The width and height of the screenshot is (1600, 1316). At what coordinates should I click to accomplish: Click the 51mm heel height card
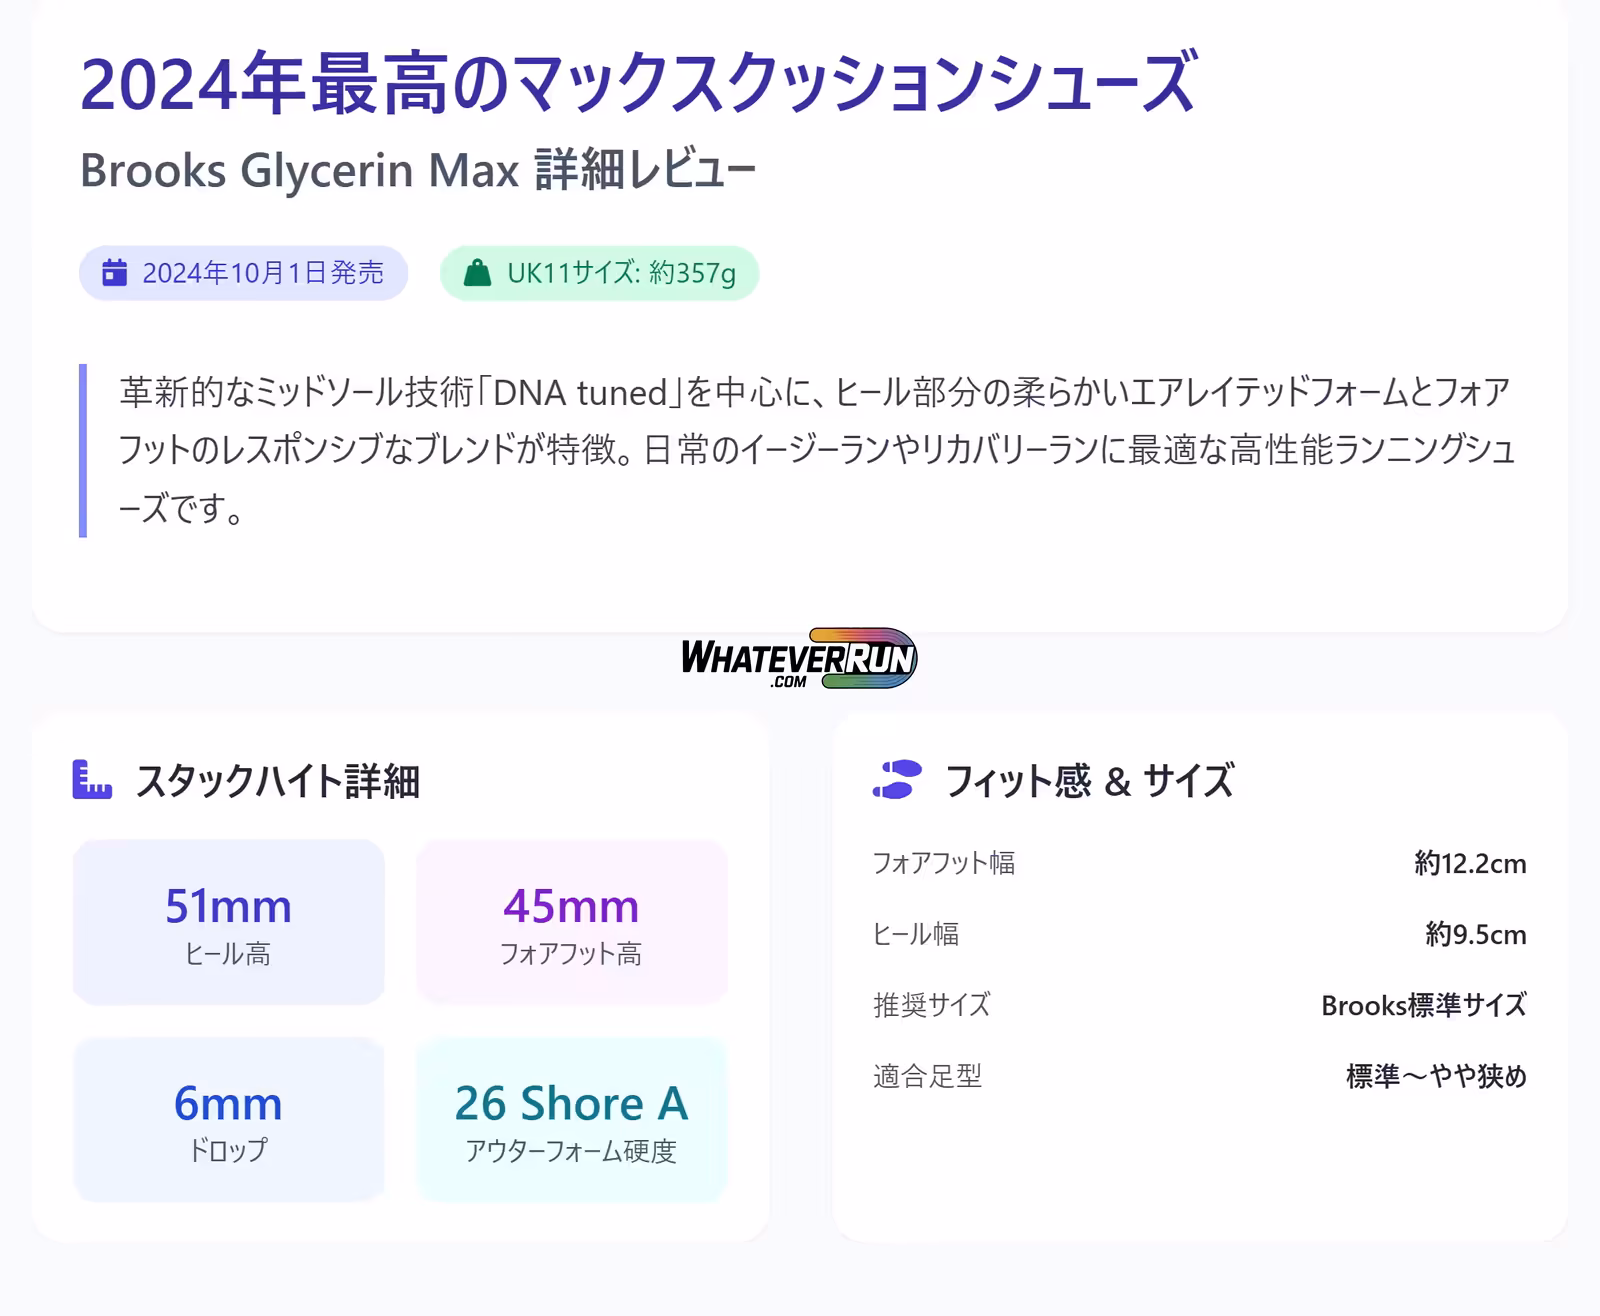point(229,922)
